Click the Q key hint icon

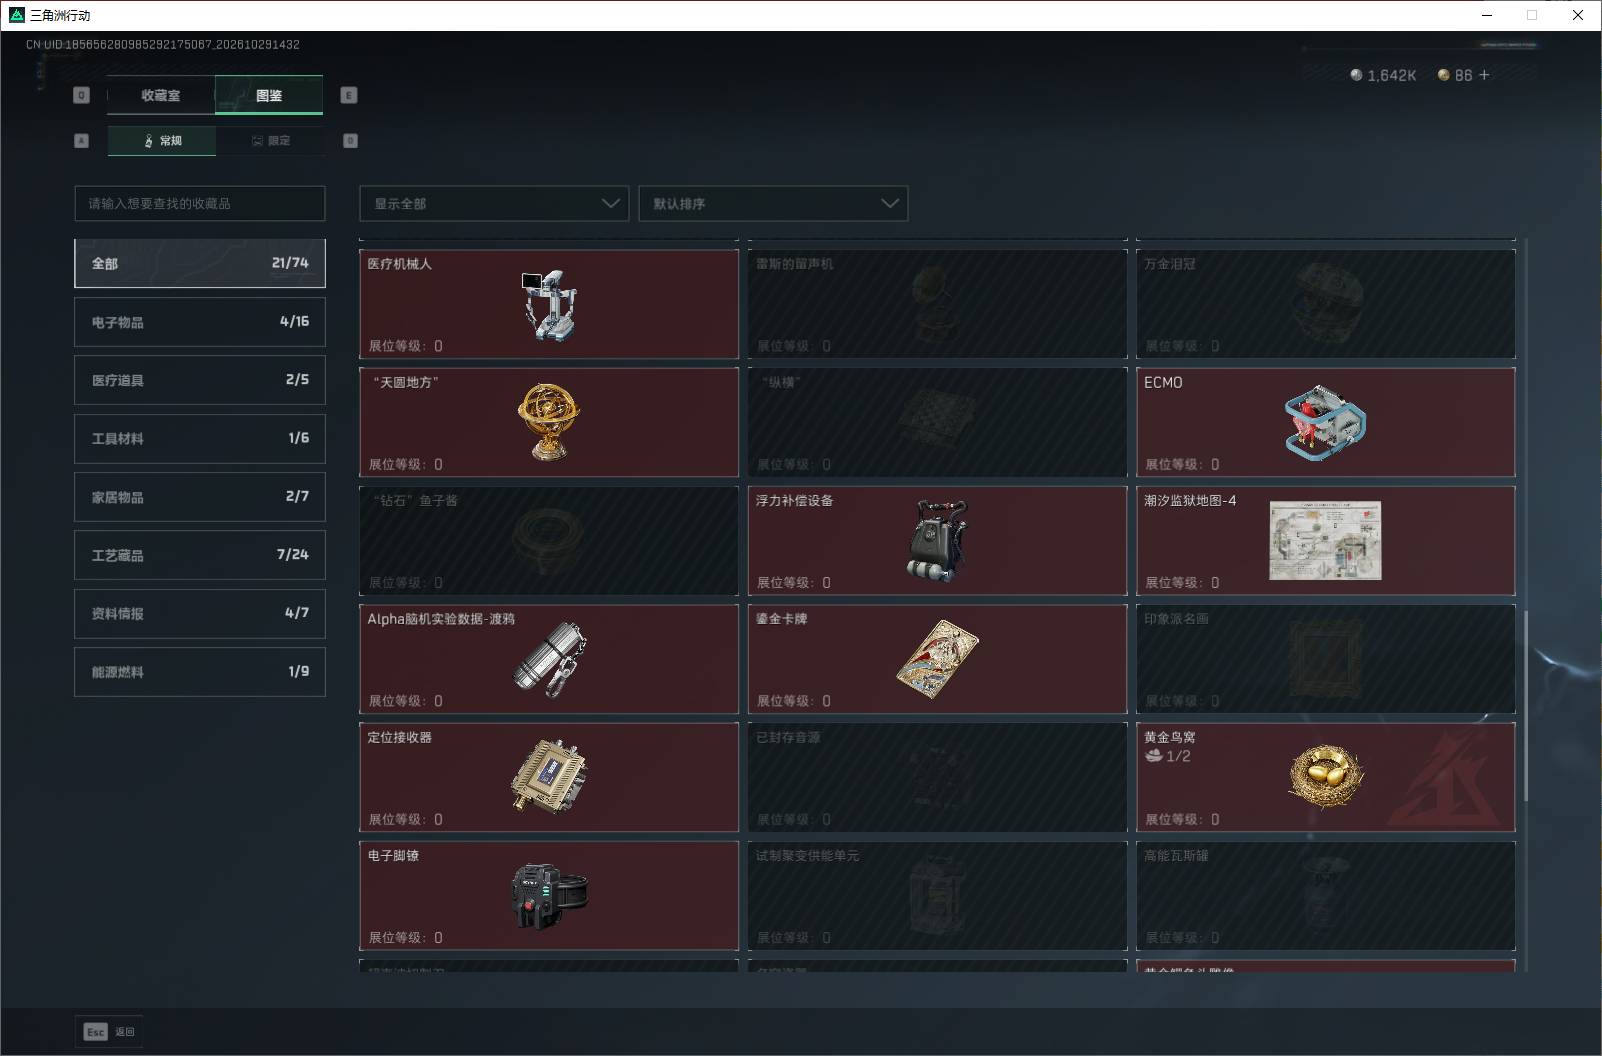(82, 95)
